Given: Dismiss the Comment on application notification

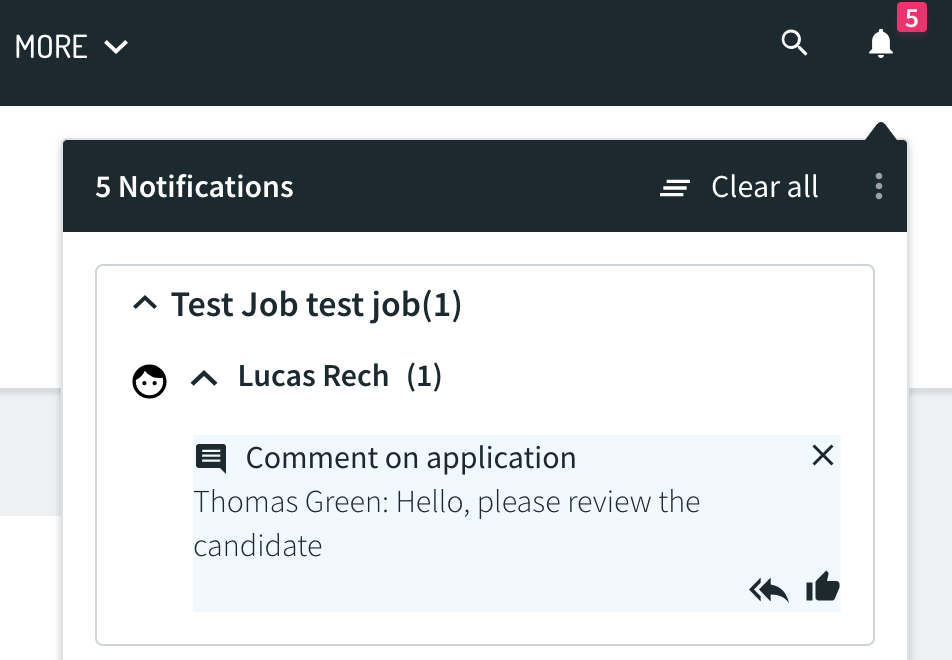Looking at the screenshot, I should point(823,455).
